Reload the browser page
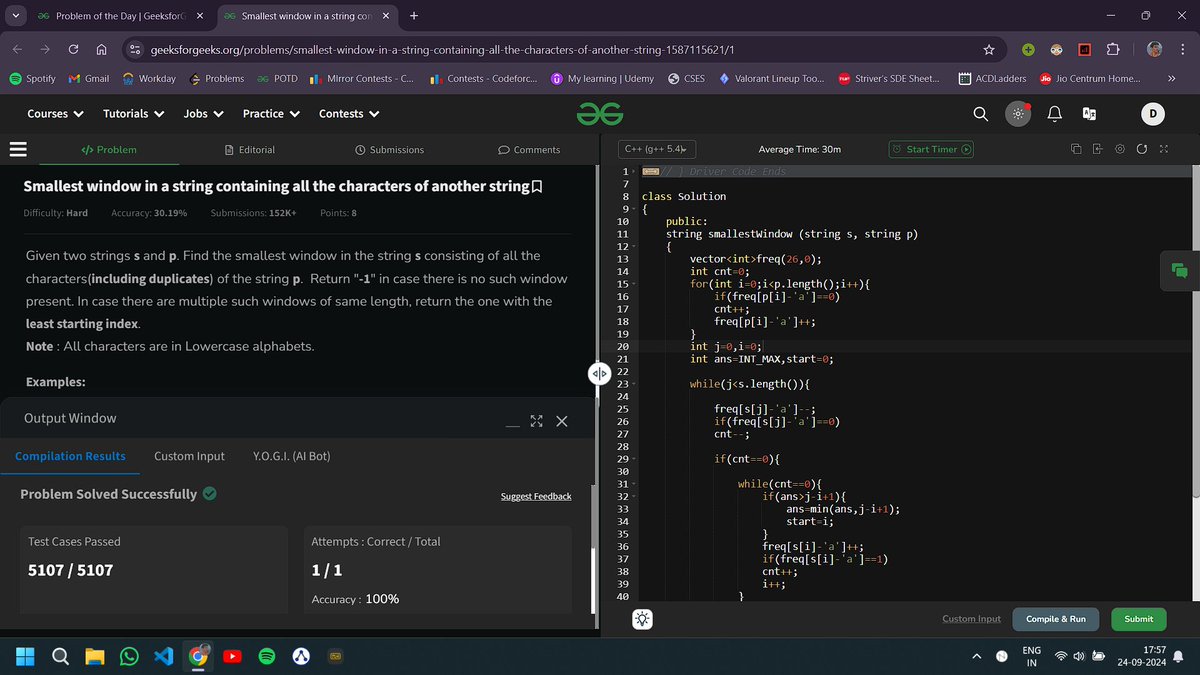1200x675 pixels. tap(73, 49)
